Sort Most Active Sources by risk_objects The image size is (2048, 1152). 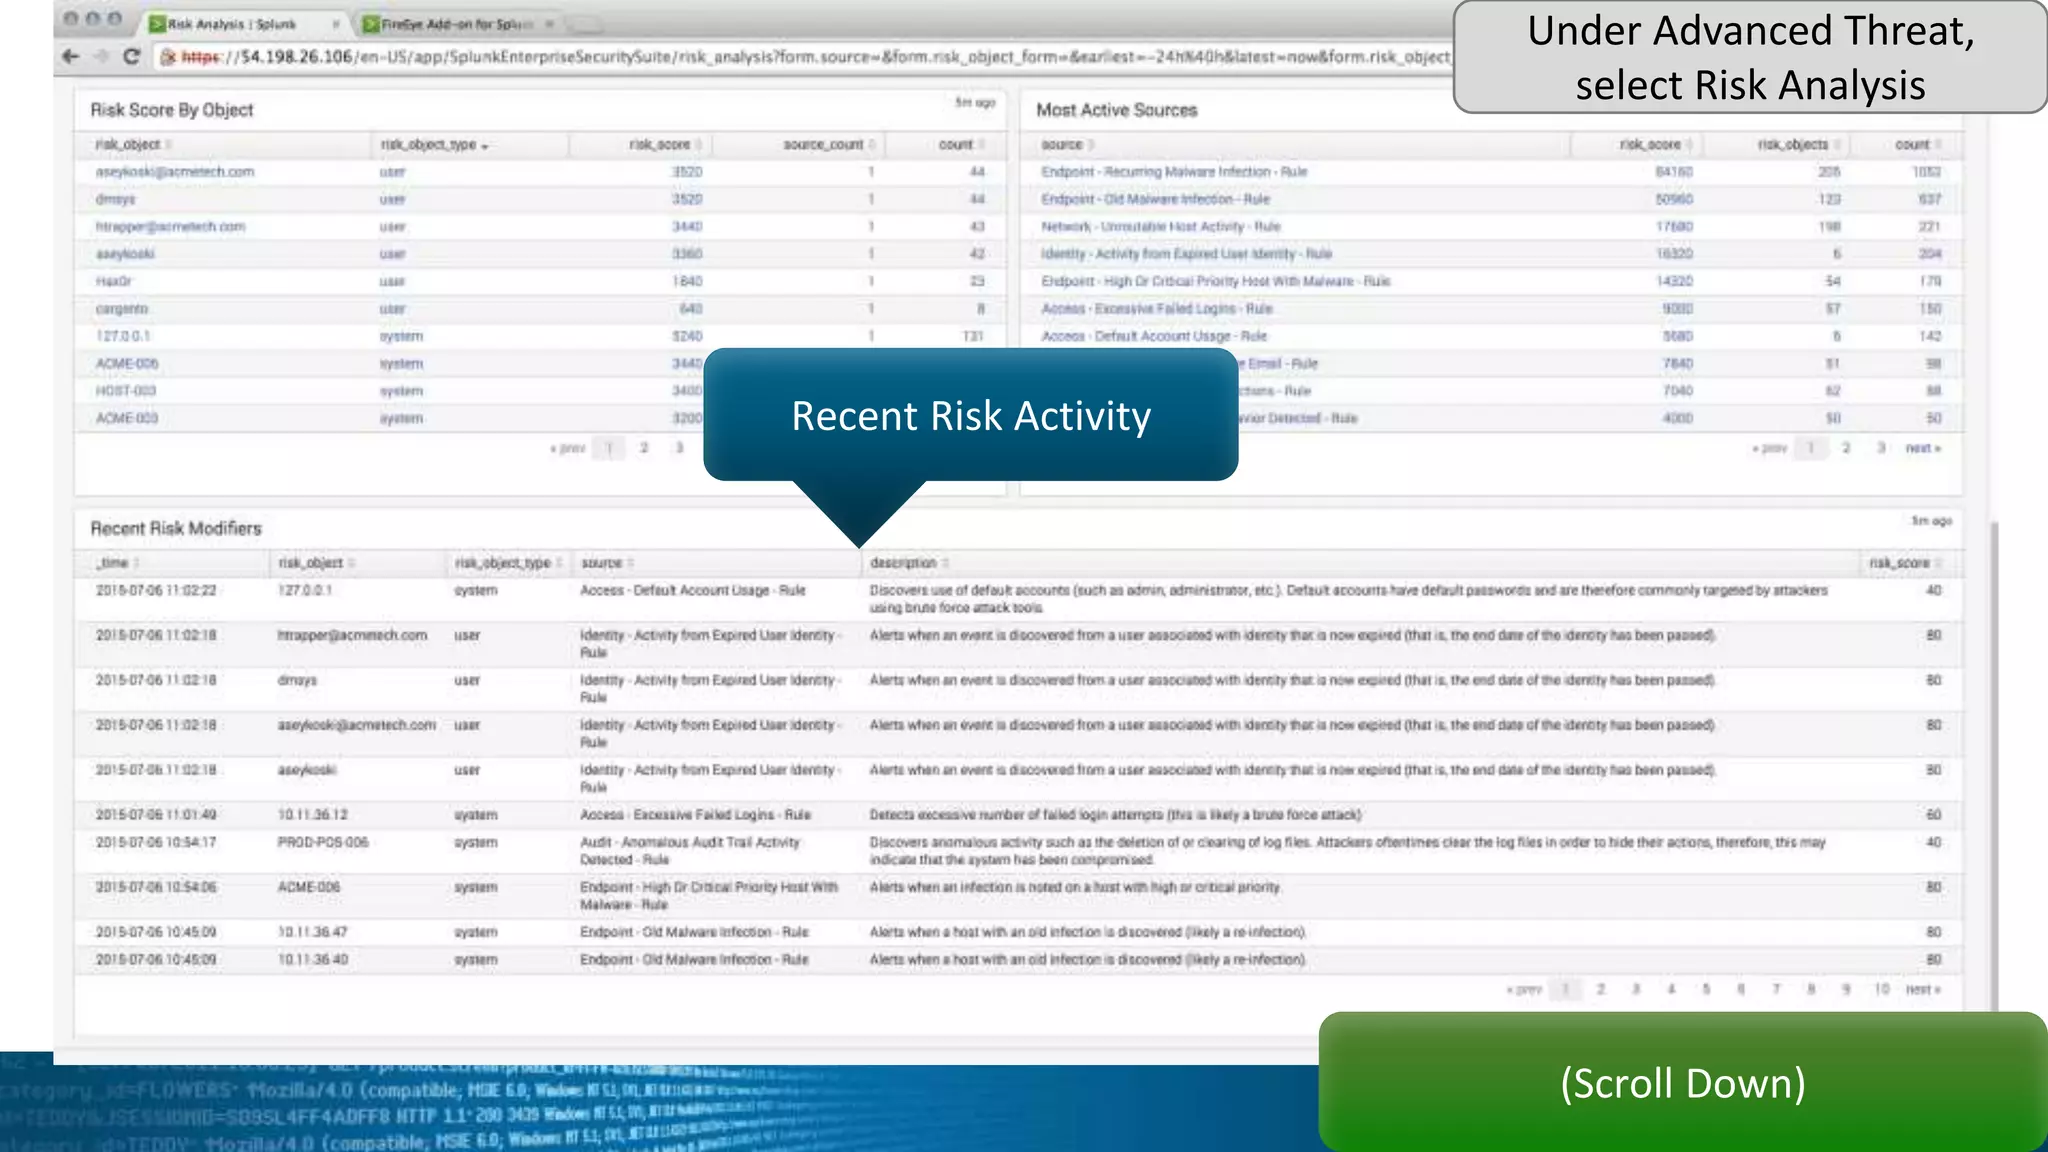coord(1798,145)
